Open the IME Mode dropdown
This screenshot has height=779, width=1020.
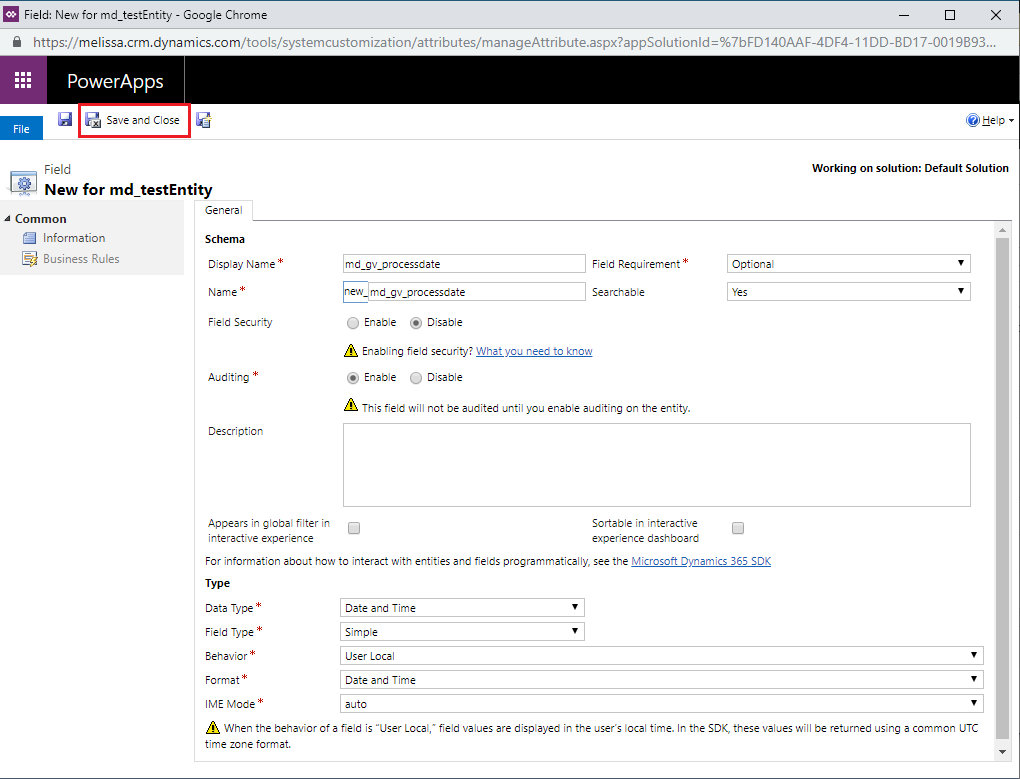[662, 704]
